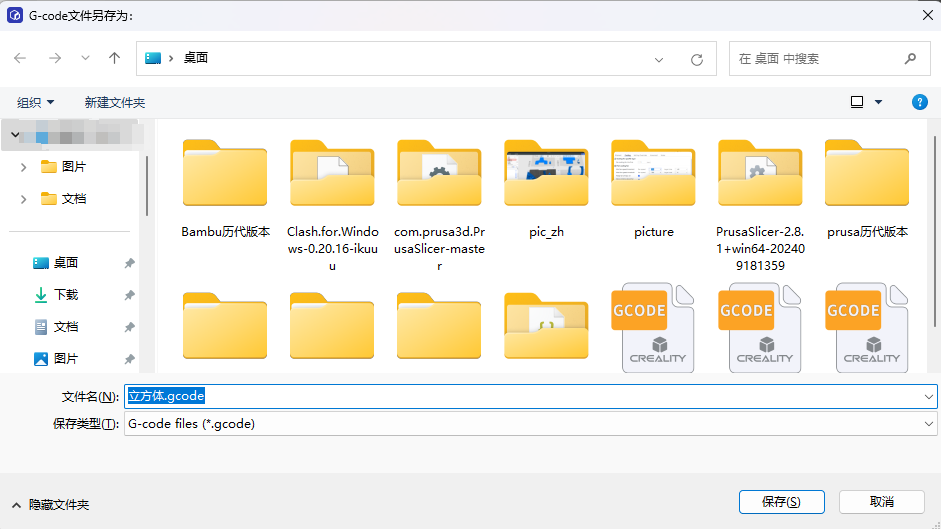The image size is (941, 529).
Task: Expand the 图片 tree node
Action: (23, 167)
